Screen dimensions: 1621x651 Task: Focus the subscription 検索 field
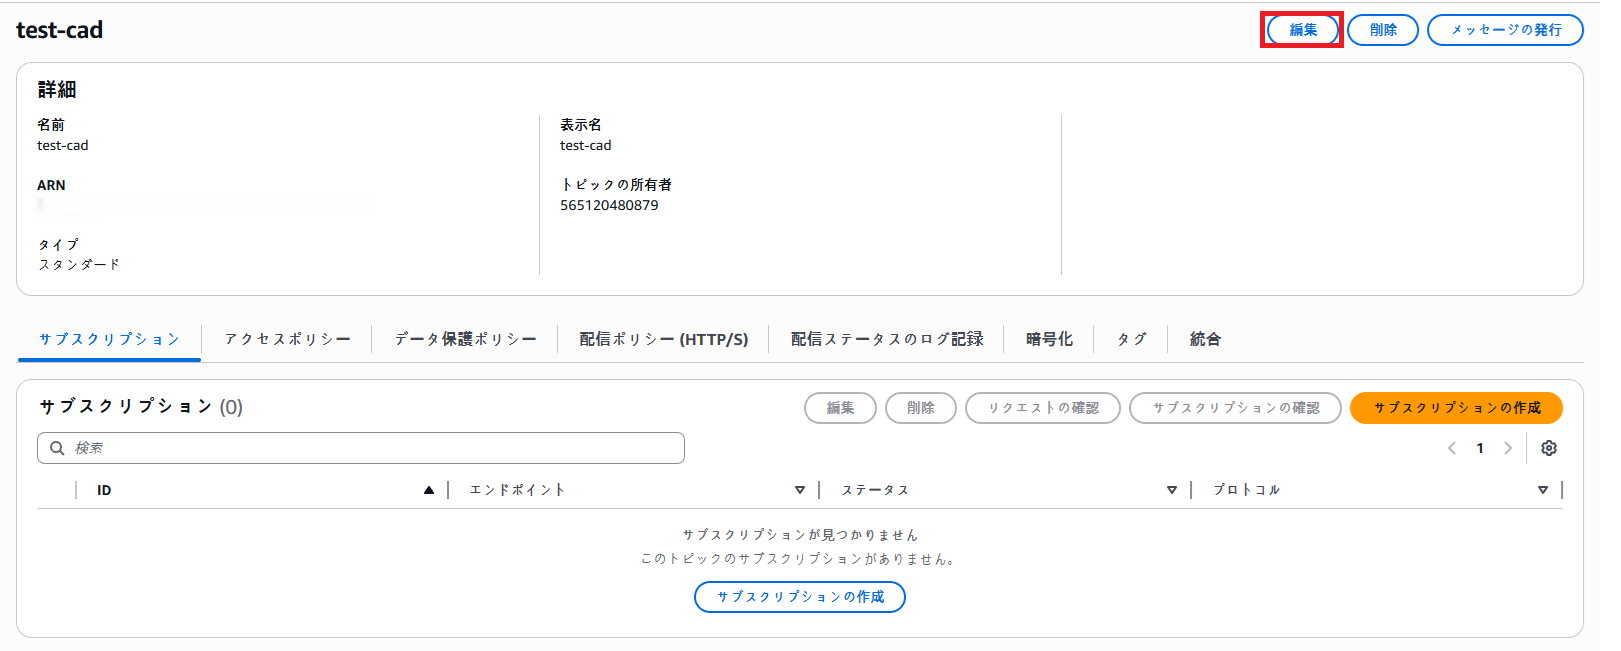370,448
